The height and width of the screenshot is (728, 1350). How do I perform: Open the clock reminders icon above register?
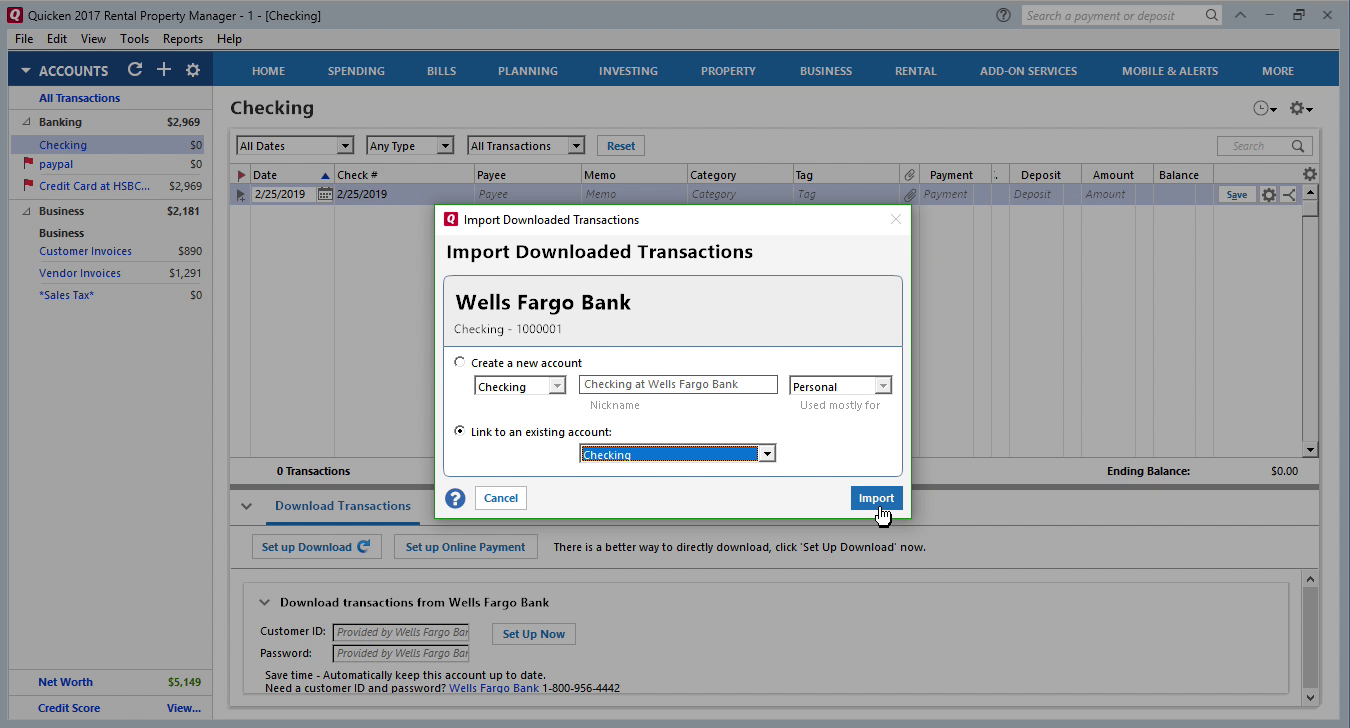point(1264,108)
